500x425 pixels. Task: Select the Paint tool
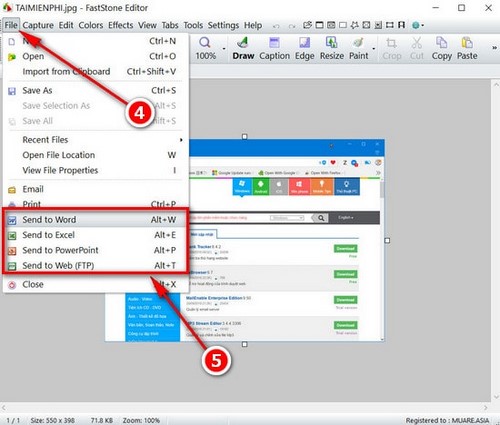coord(359,48)
